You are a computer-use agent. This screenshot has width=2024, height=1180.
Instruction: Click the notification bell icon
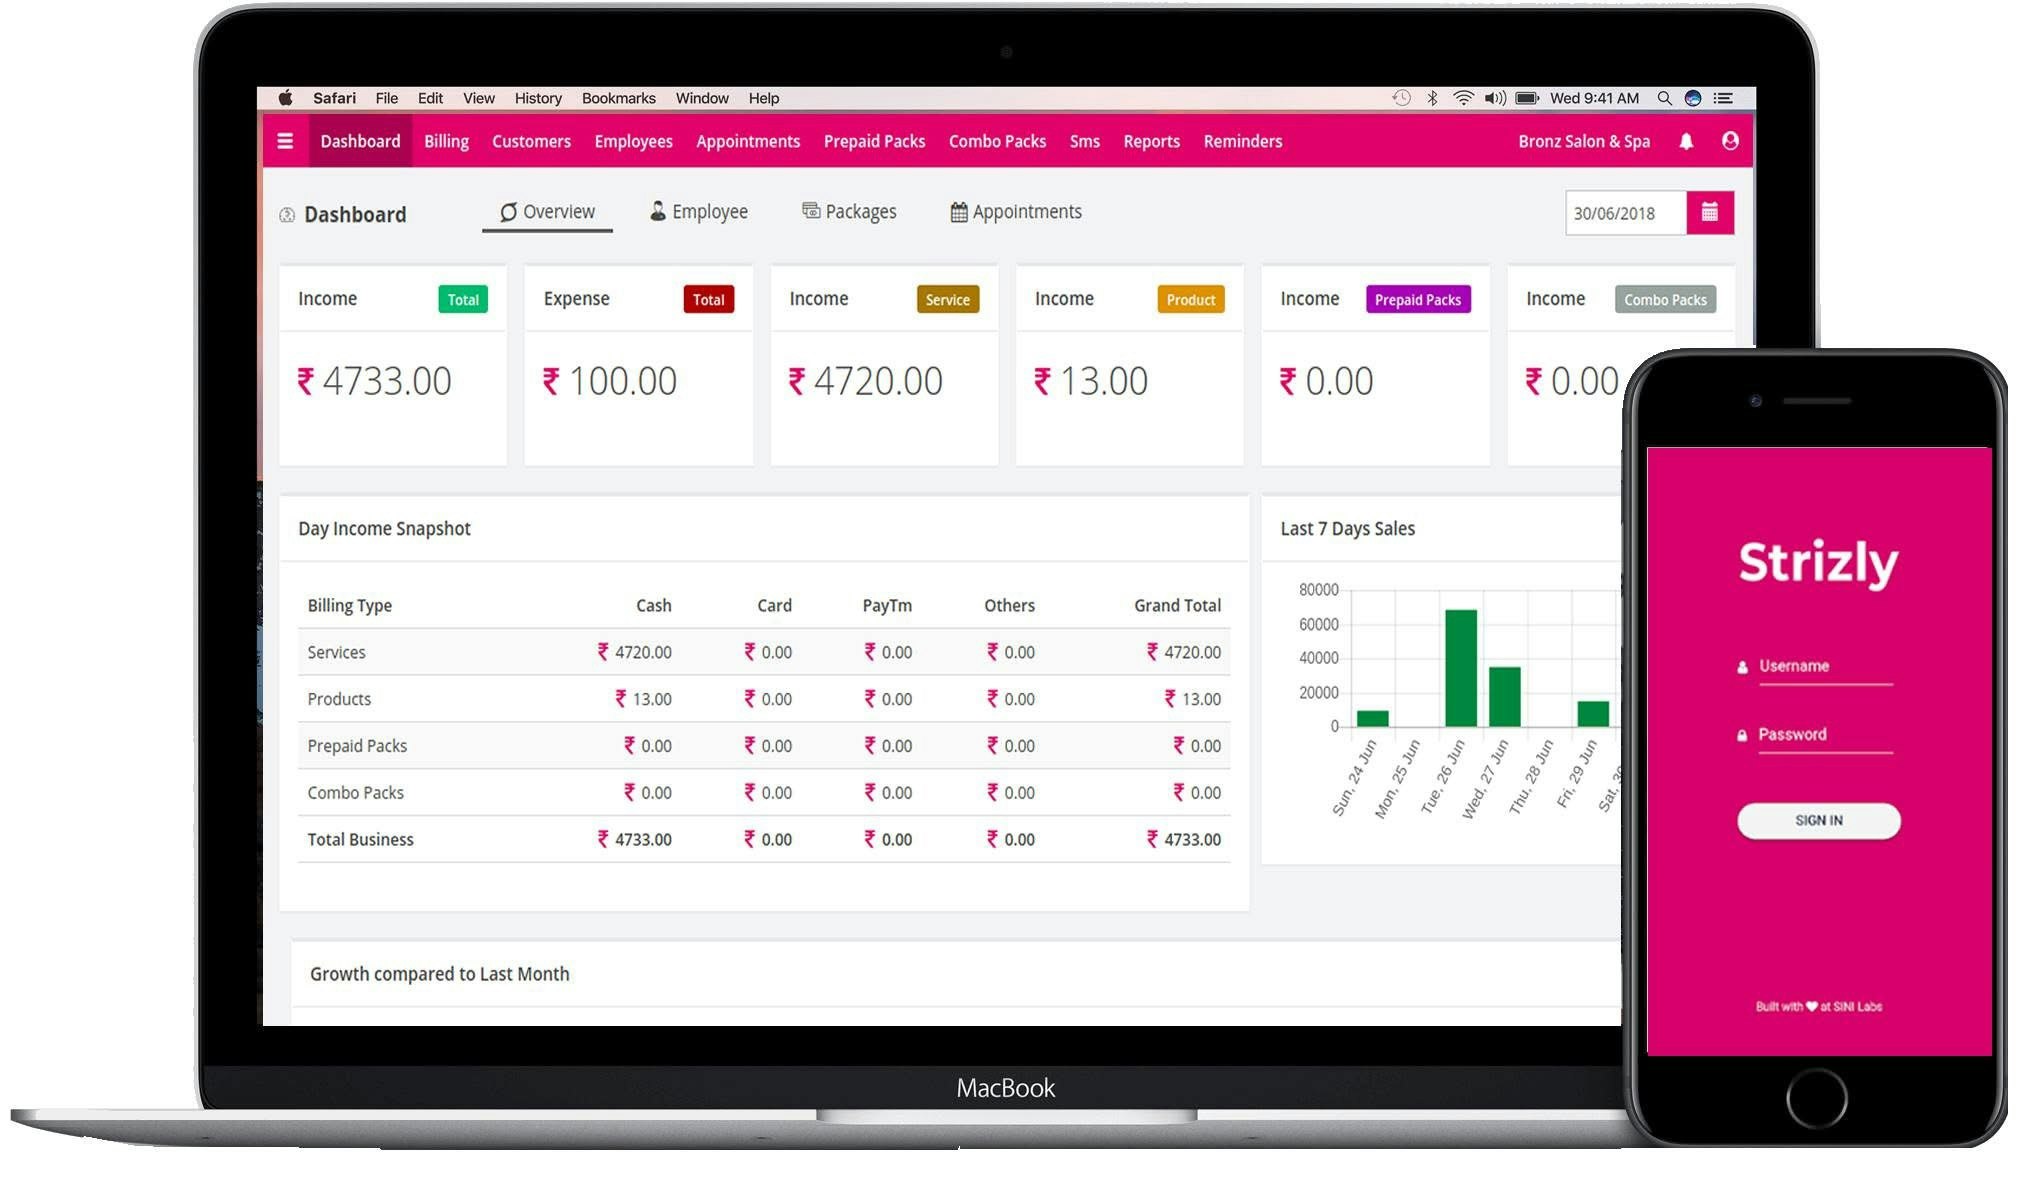pos(1686,141)
